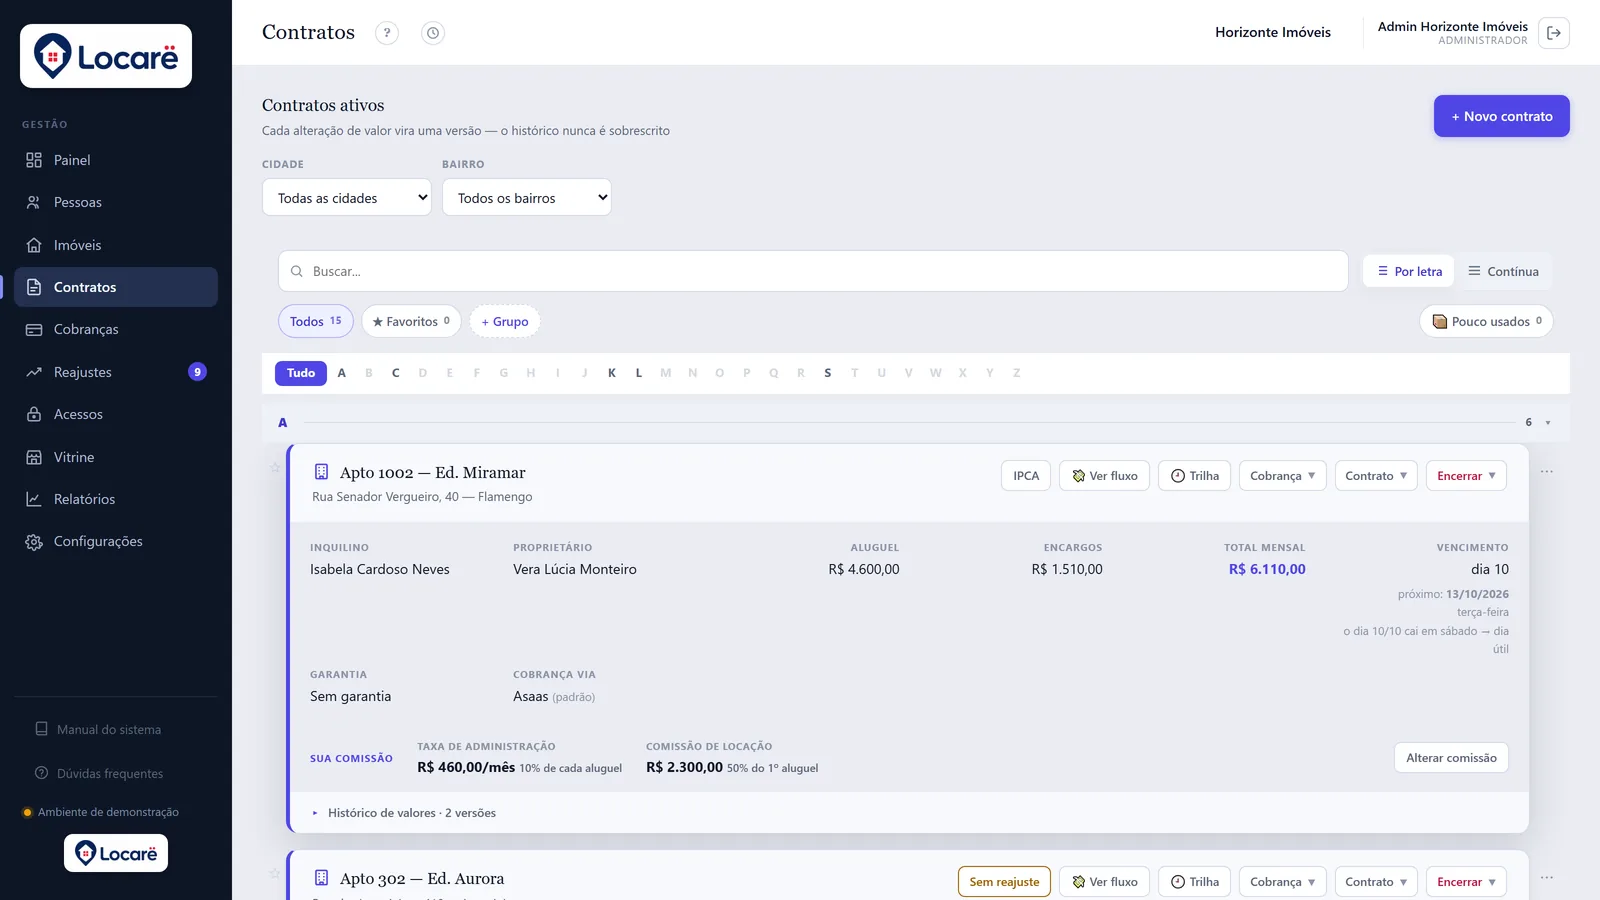Favorite the Apto 302 contract star

276,873
